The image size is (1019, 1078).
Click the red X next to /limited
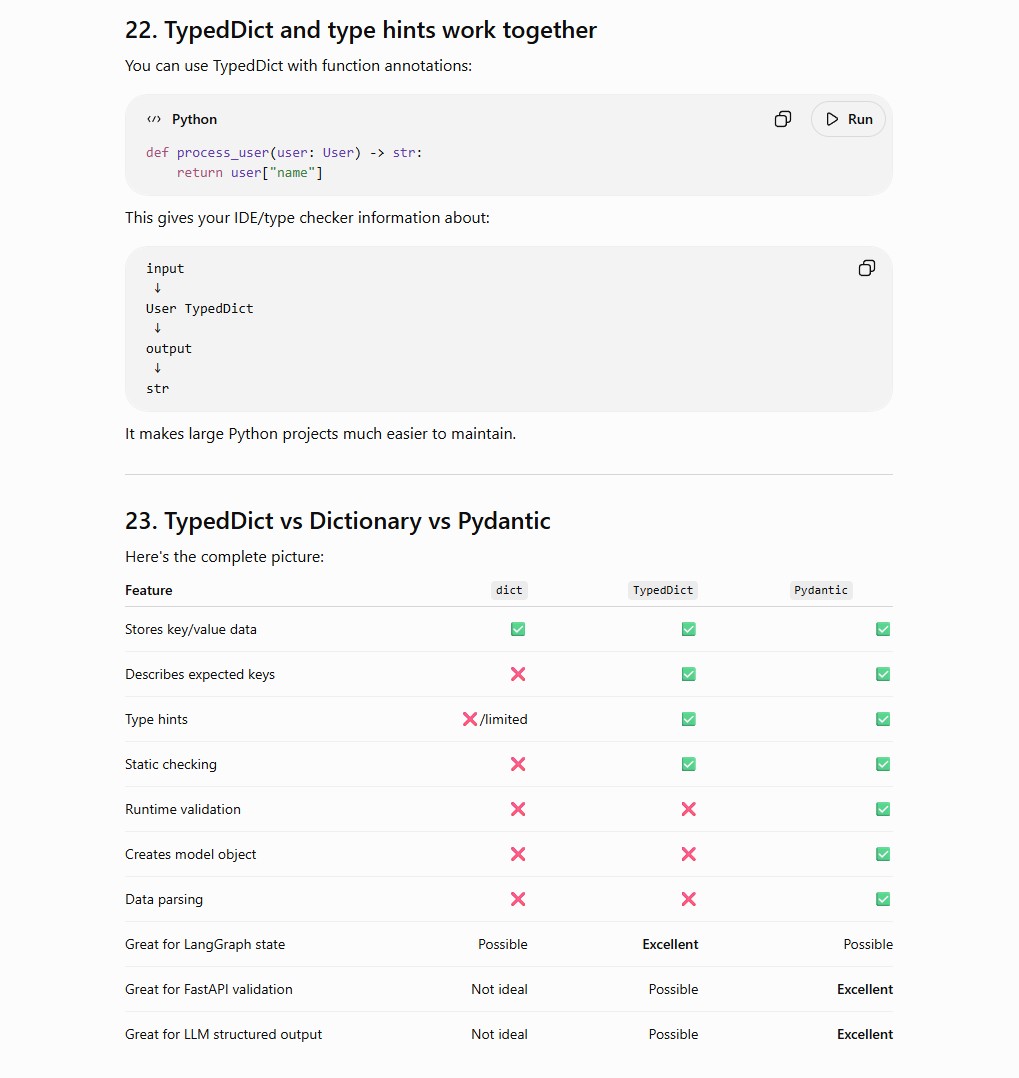click(470, 719)
